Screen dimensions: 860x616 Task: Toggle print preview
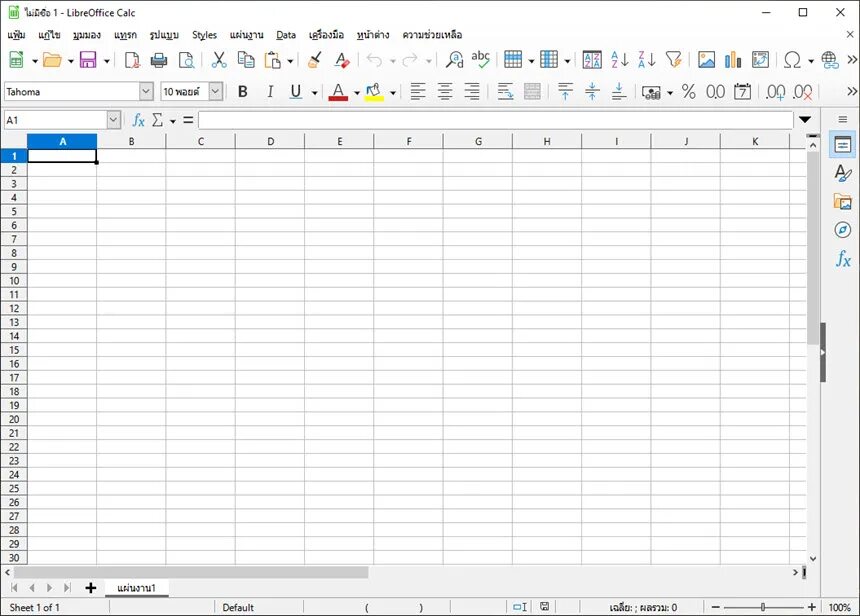click(x=186, y=60)
